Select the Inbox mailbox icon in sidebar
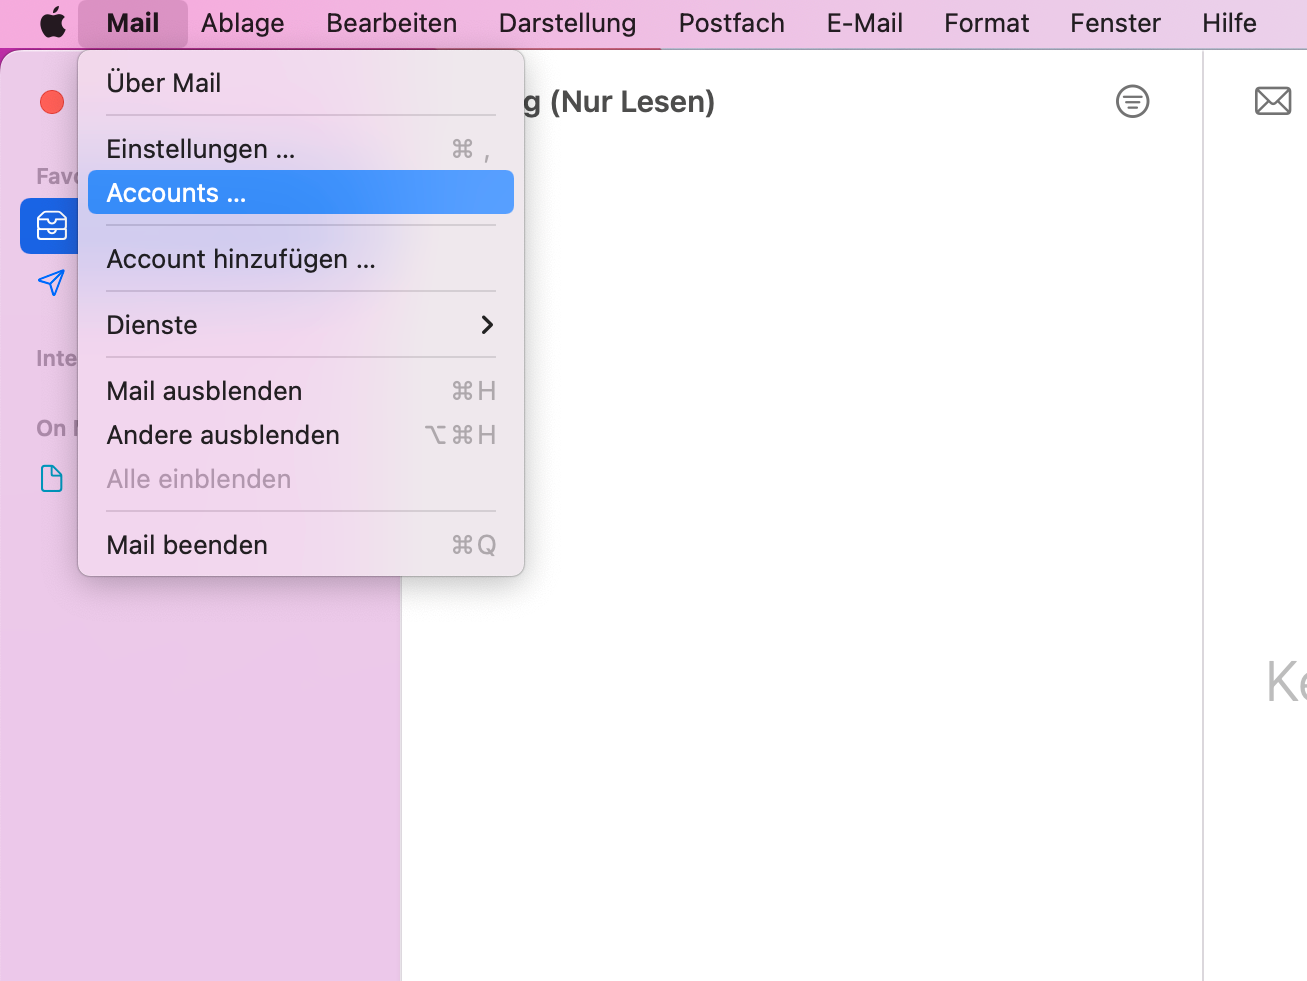 52,226
